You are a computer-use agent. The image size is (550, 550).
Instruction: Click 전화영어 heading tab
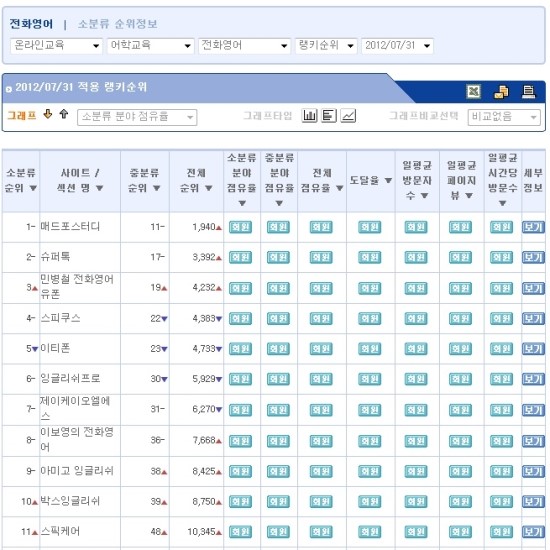[31, 24]
